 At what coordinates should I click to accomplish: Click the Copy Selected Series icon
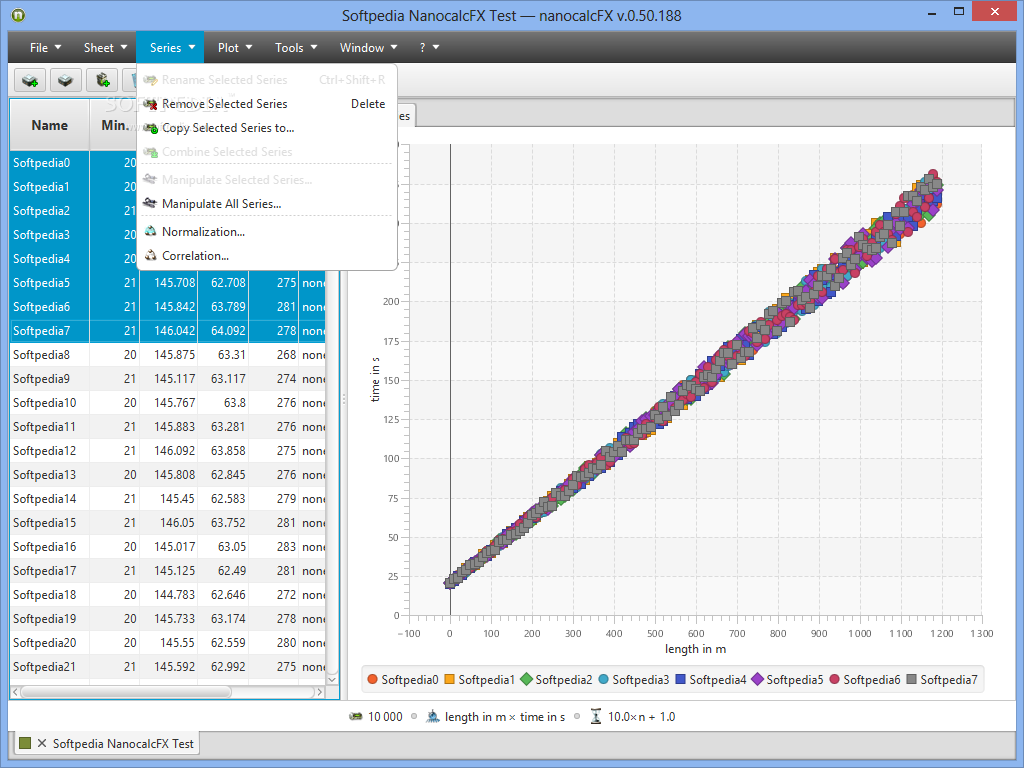(150, 128)
